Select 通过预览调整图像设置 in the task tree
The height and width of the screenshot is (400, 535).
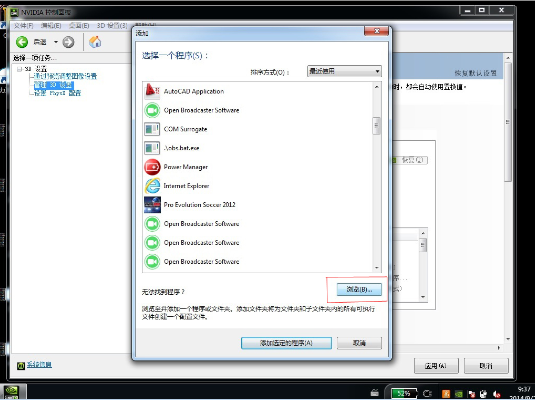(66, 76)
